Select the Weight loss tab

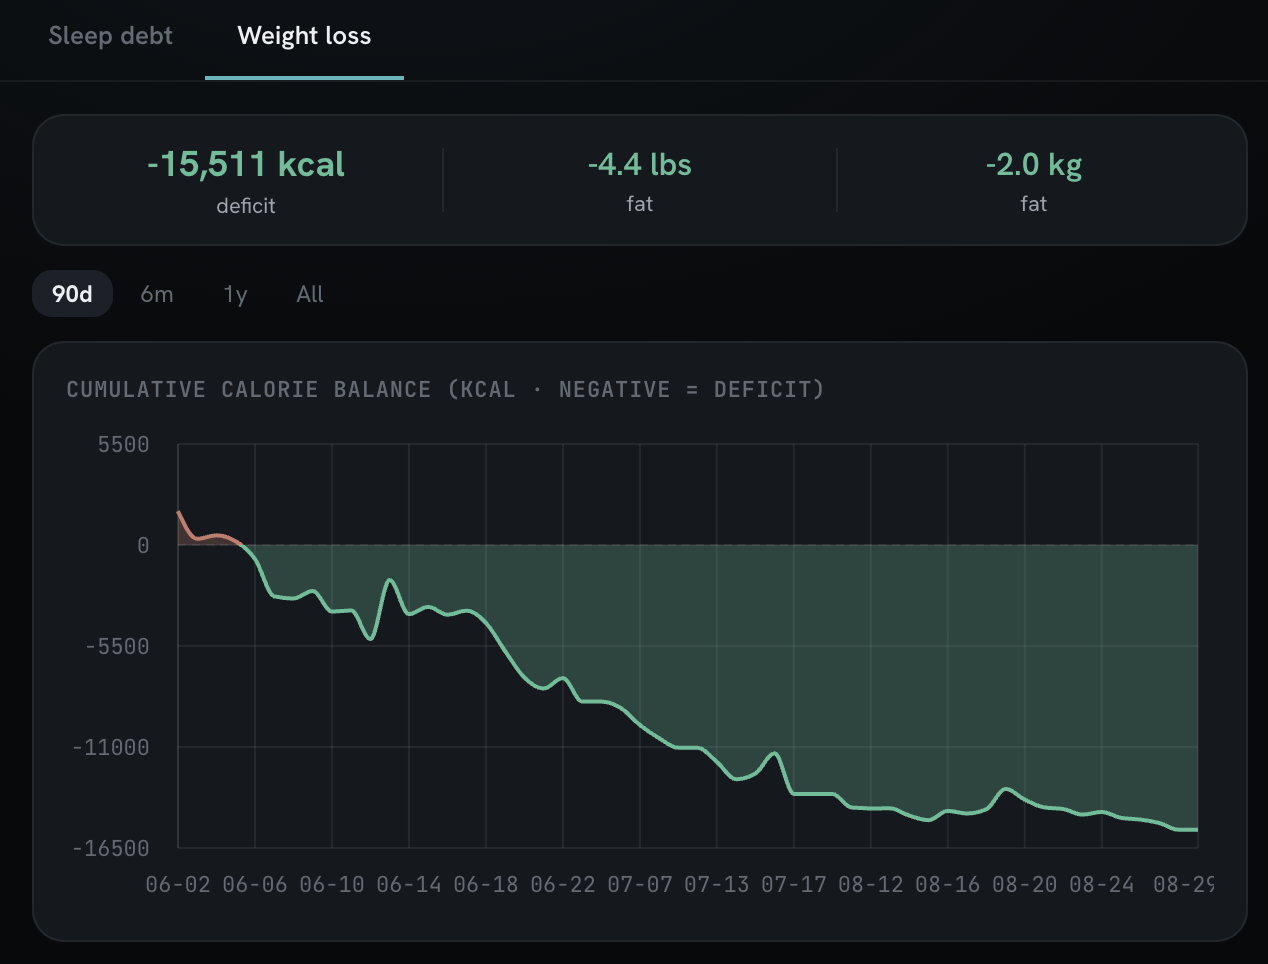click(304, 36)
